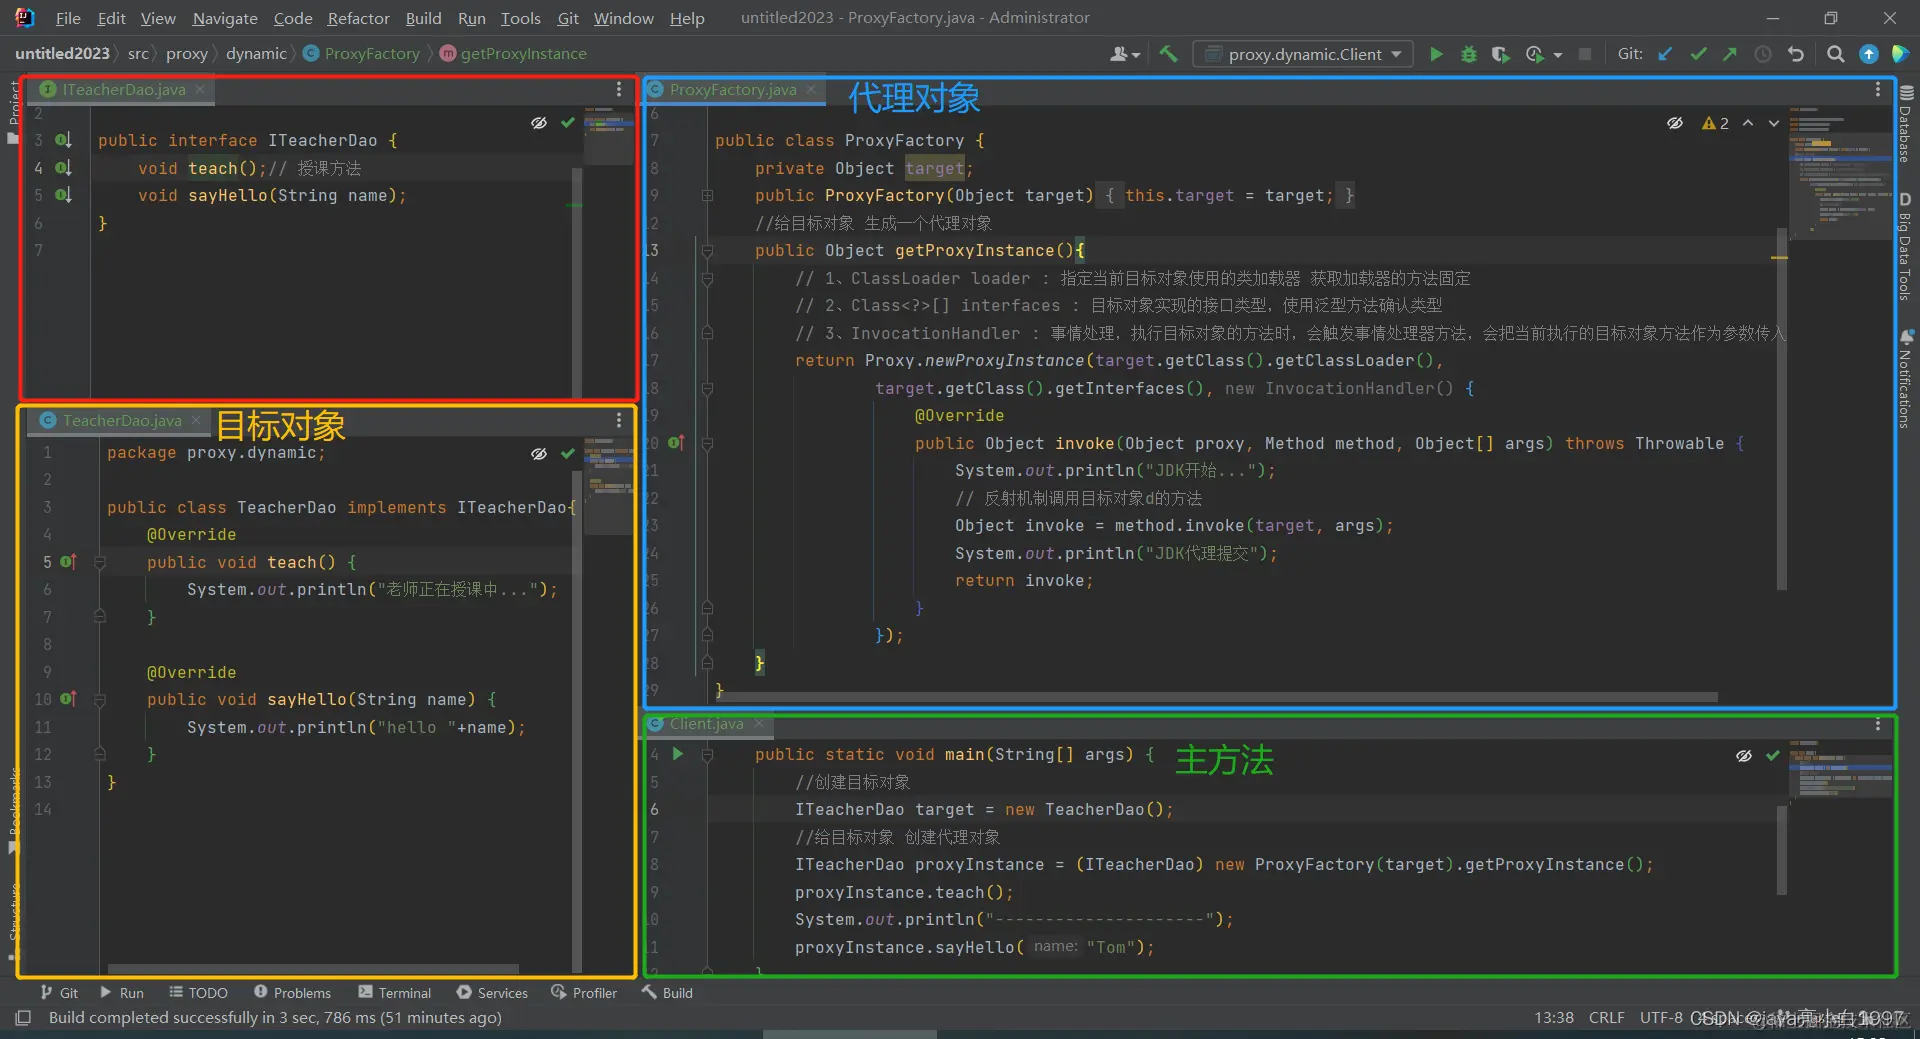The height and width of the screenshot is (1039, 1920).
Task: Open the Project tool window stripe
Action: coord(13,110)
